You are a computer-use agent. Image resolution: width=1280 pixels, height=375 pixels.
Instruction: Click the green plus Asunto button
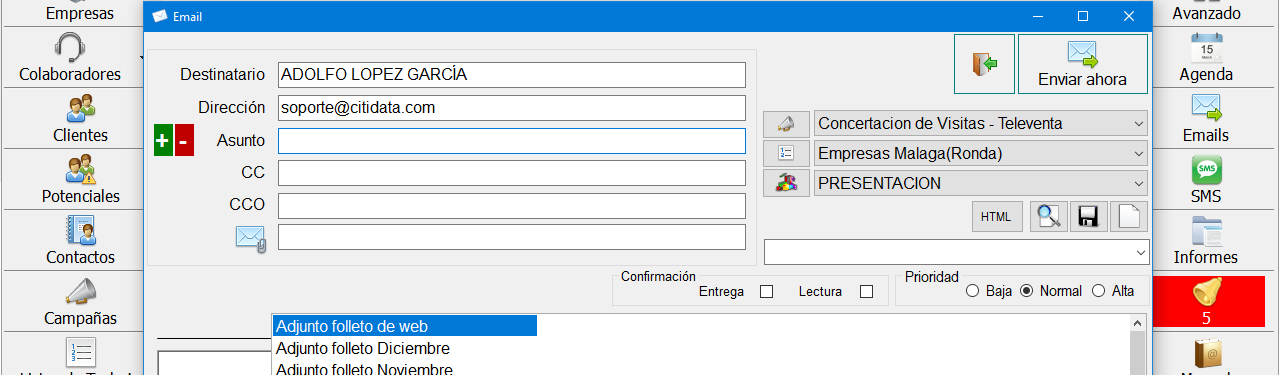pos(163,141)
